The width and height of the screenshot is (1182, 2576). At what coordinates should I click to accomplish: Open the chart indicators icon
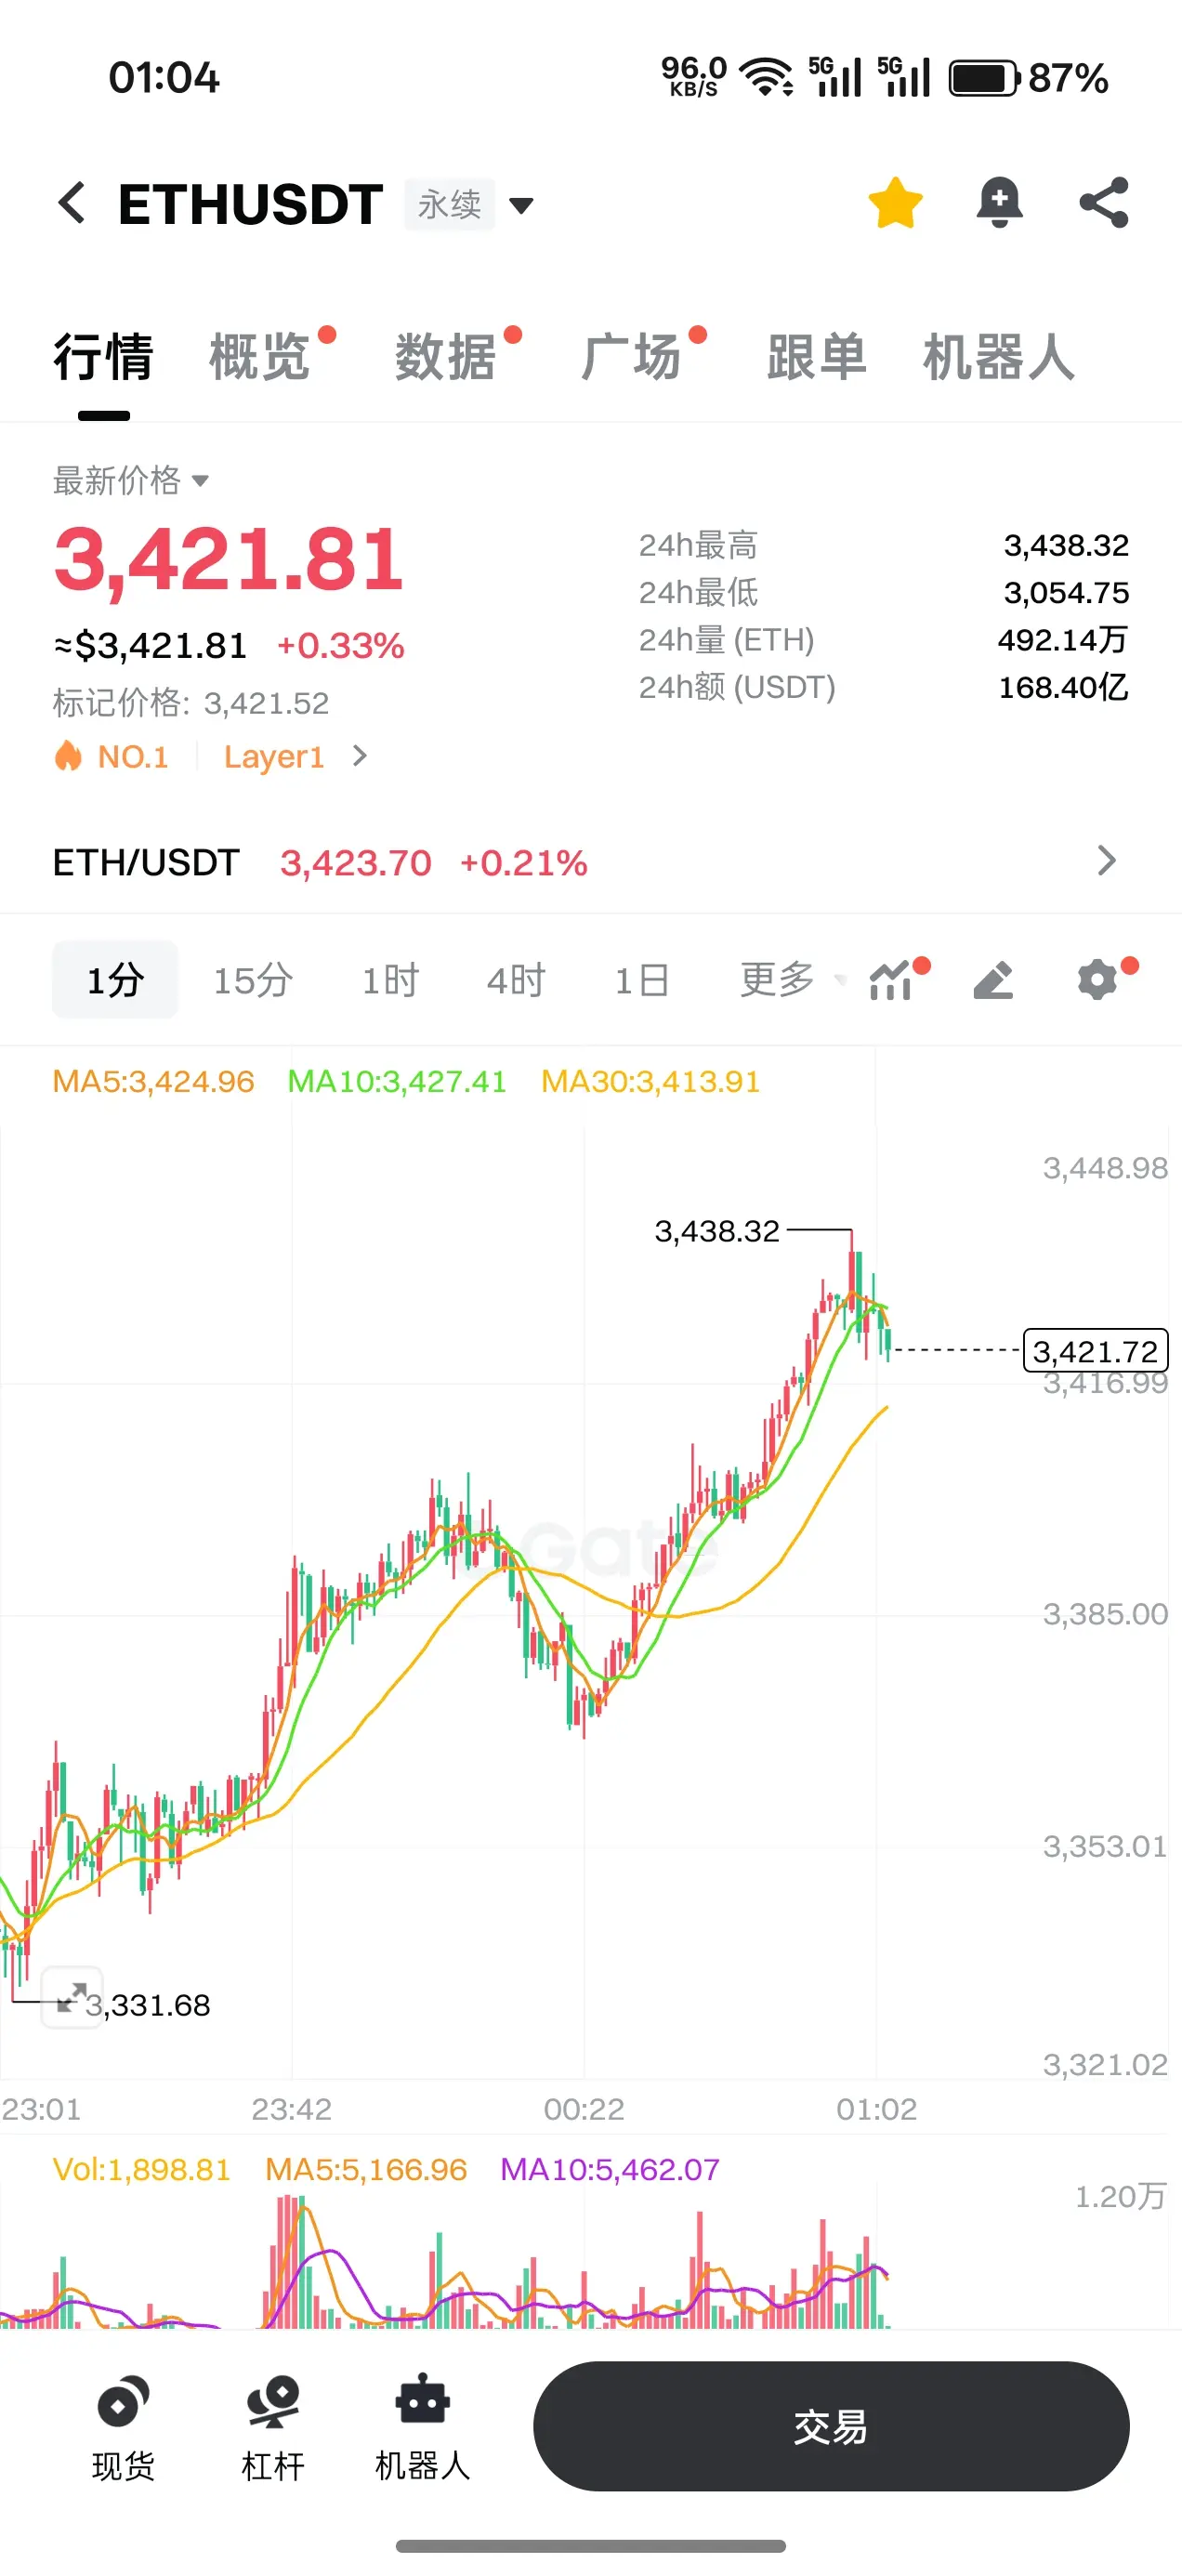[892, 979]
